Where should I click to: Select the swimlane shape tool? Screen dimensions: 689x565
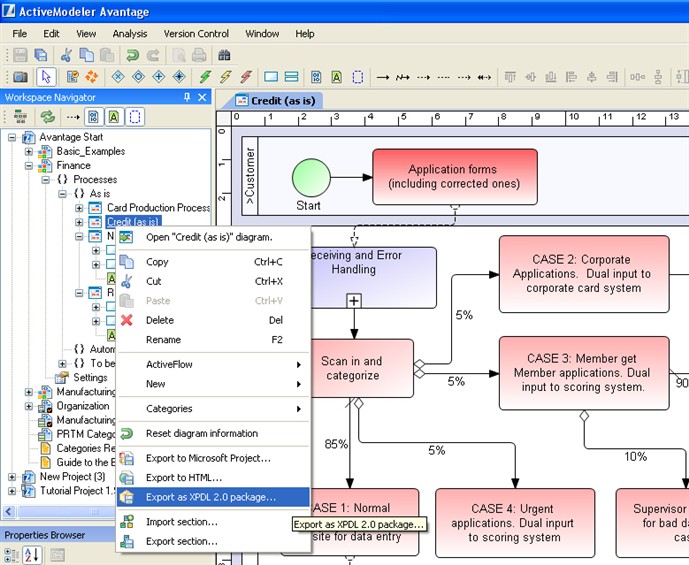[x=291, y=77]
